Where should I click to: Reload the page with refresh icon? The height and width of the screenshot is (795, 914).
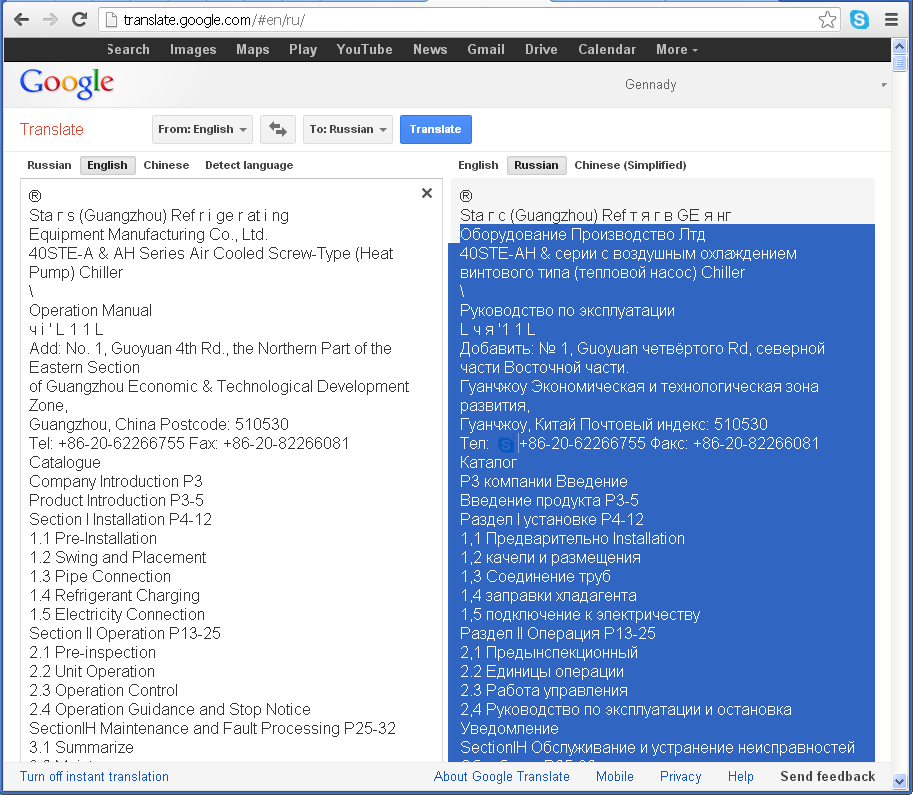[x=79, y=20]
